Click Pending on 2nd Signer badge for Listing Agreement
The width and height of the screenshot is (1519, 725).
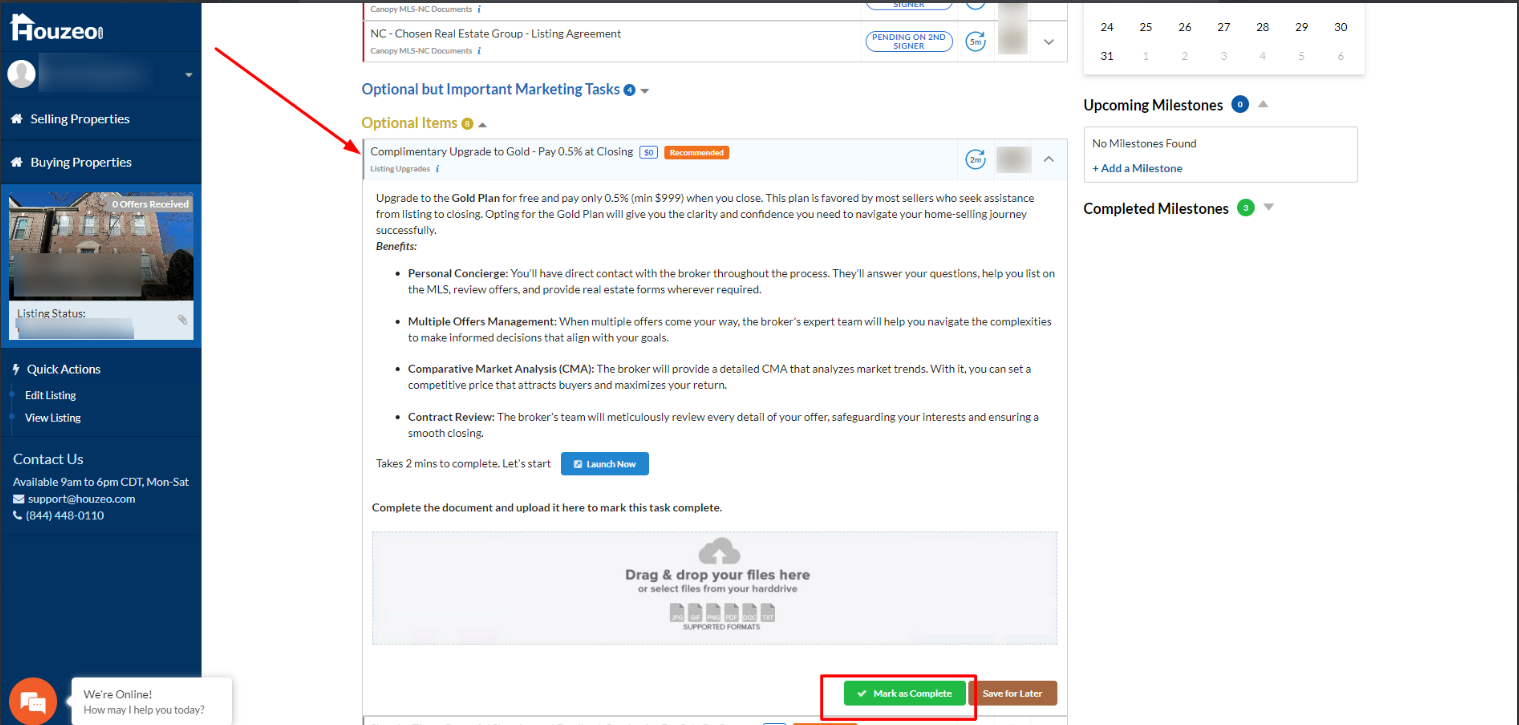[x=909, y=42]
